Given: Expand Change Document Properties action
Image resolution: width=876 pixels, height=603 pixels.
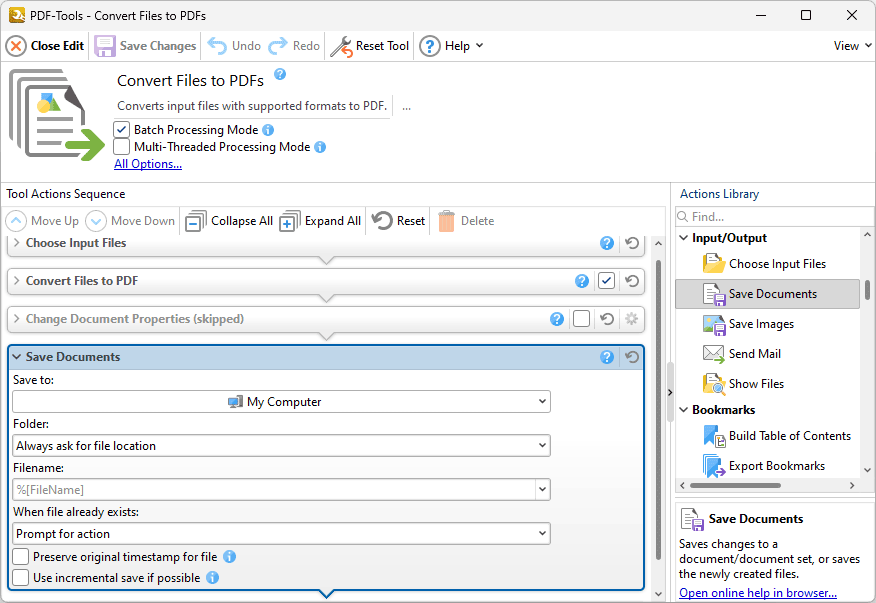Looking at the screenshot, I should [x=17, y=319].
